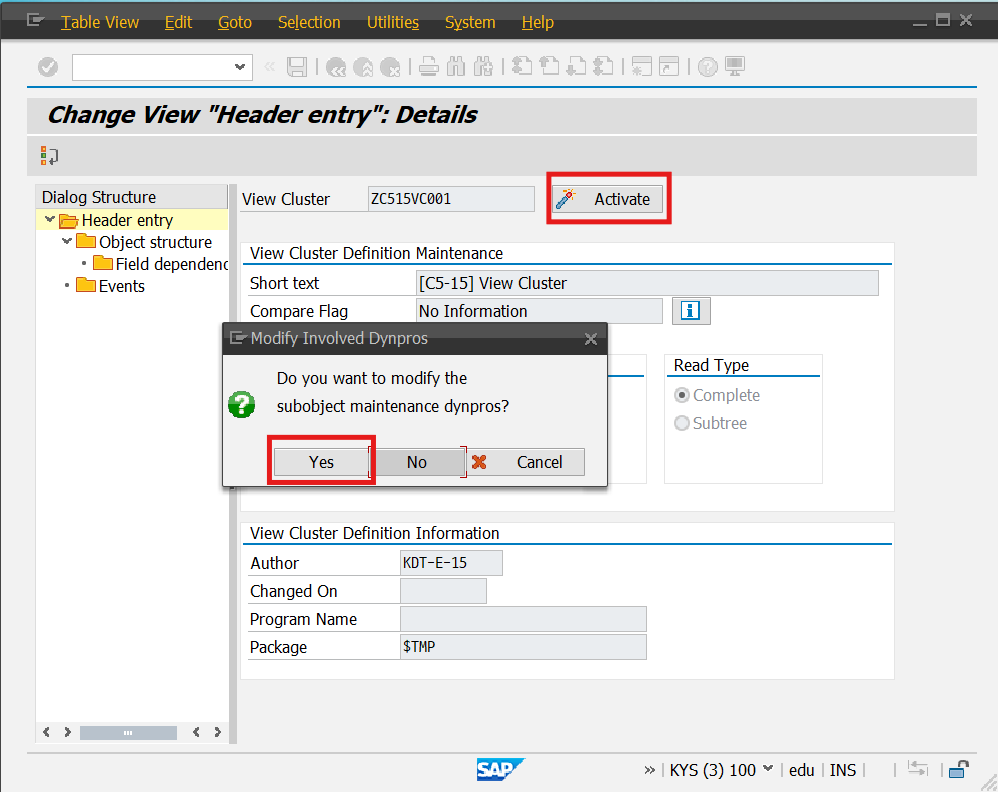Select the Complete read type radio button

[x=682, y=395]
